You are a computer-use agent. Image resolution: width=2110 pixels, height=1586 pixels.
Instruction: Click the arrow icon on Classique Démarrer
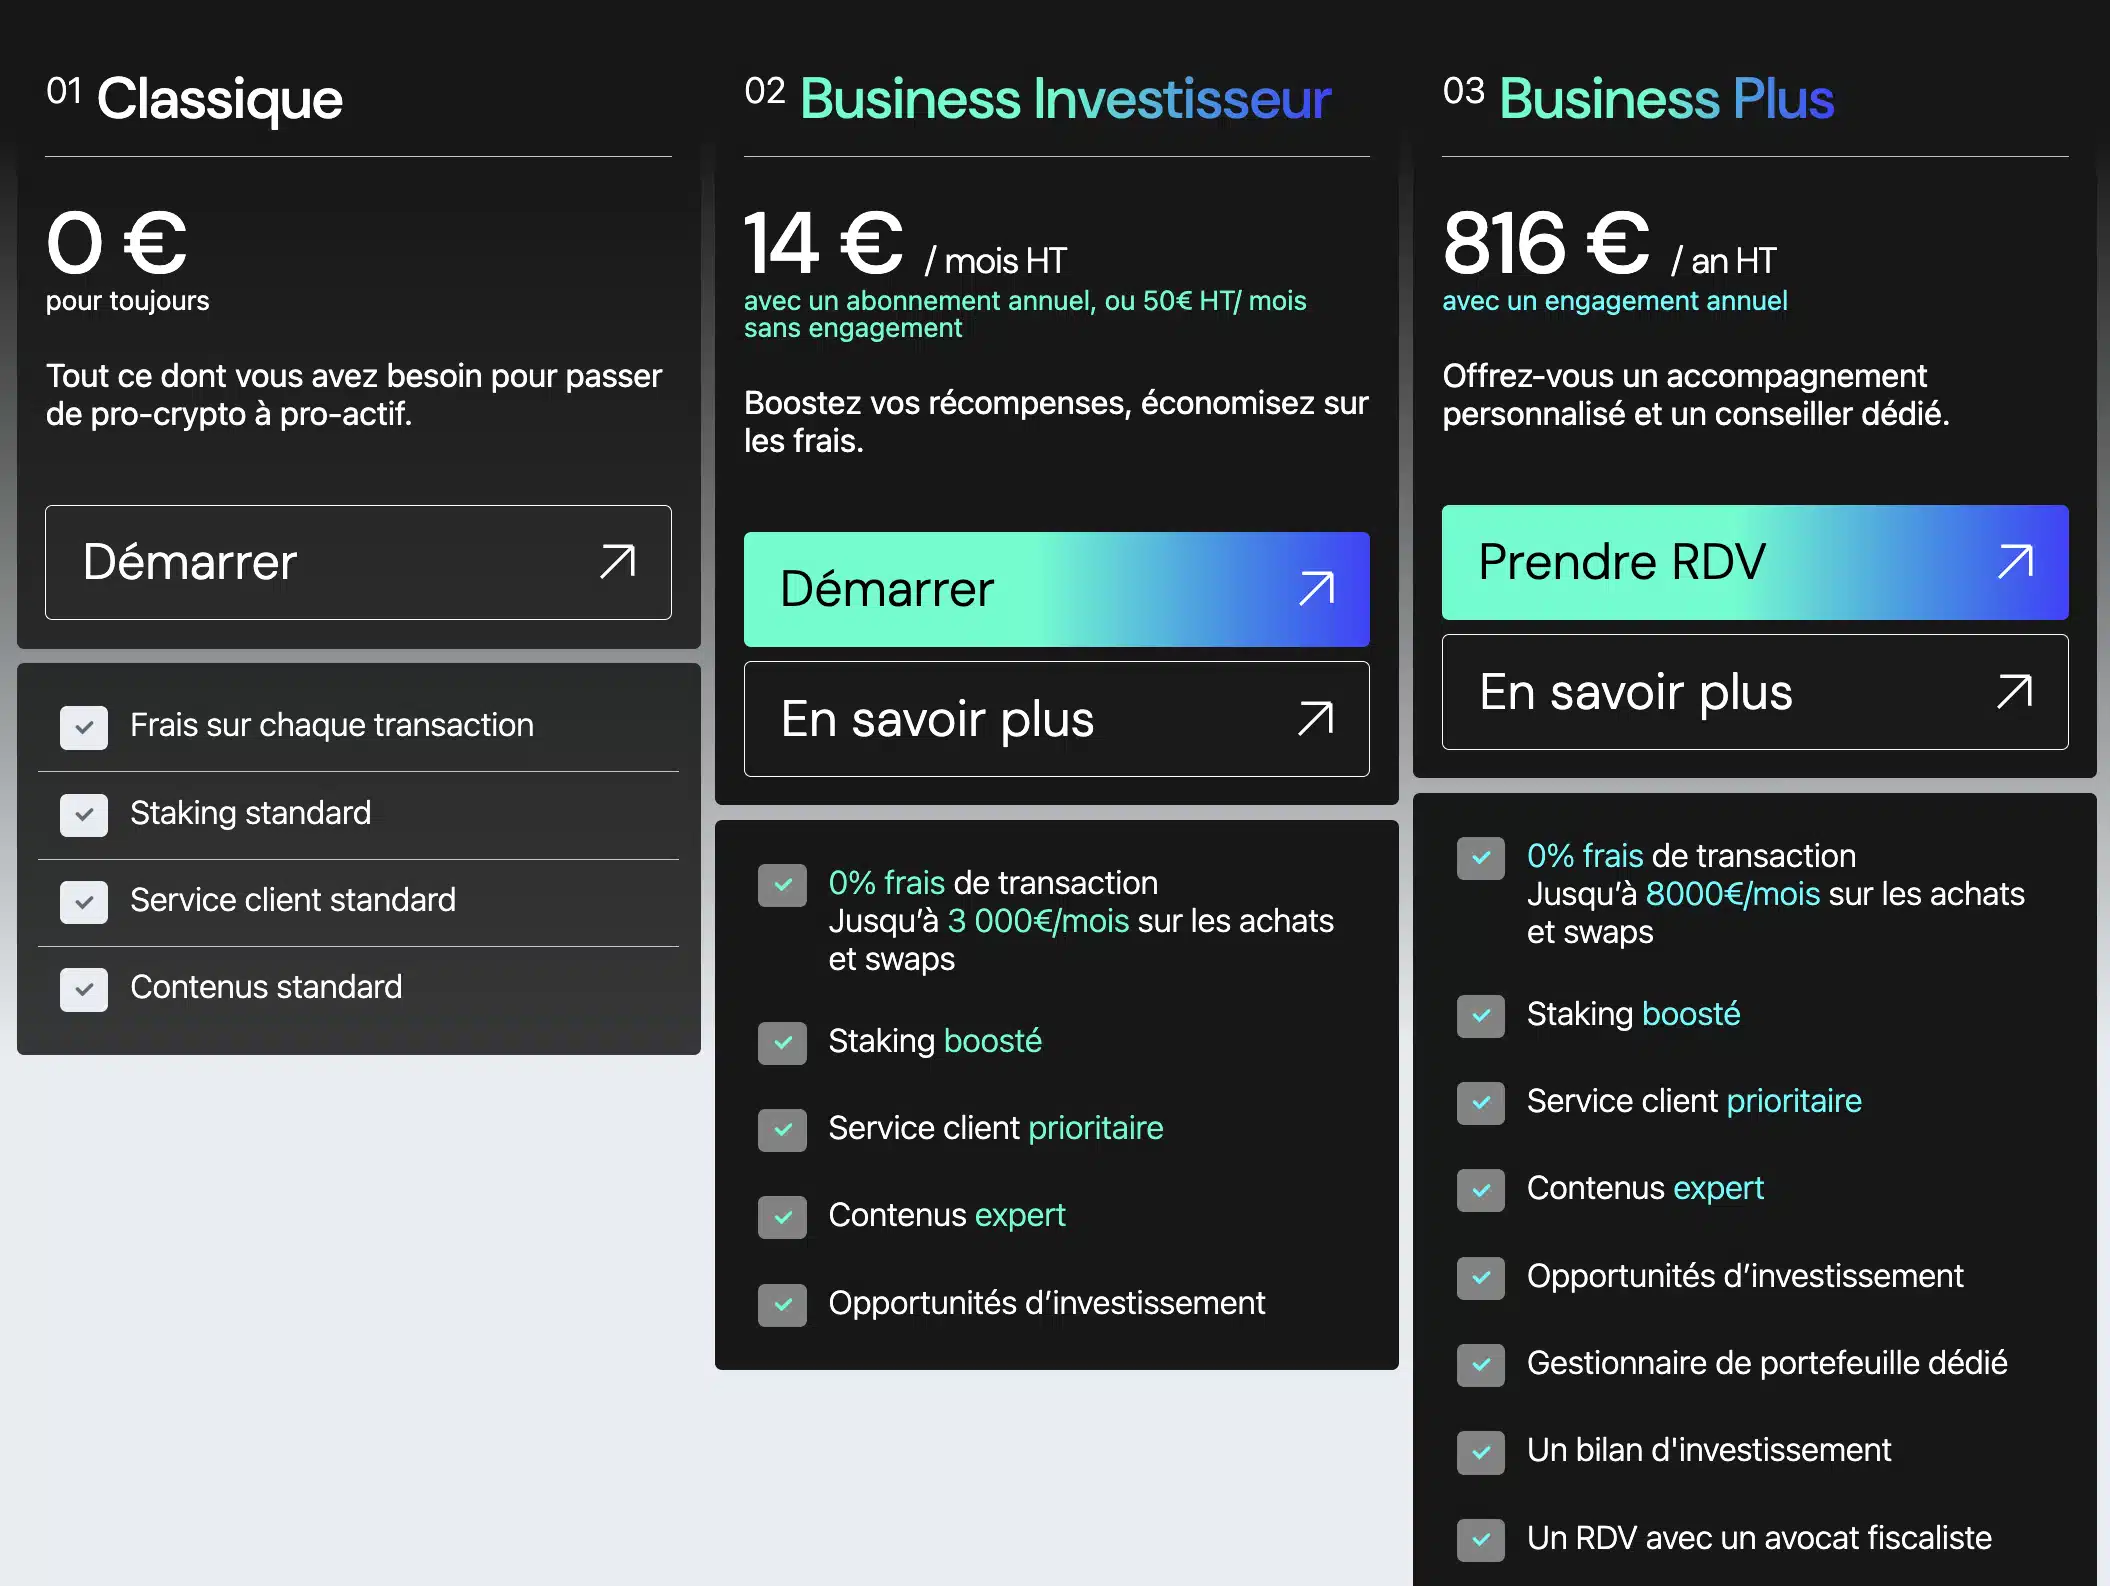618,562
